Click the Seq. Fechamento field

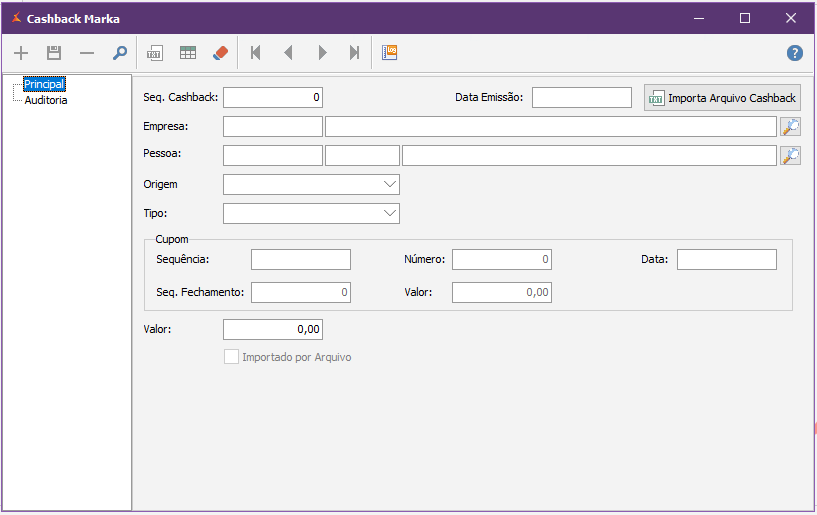(x=301, y=292)
